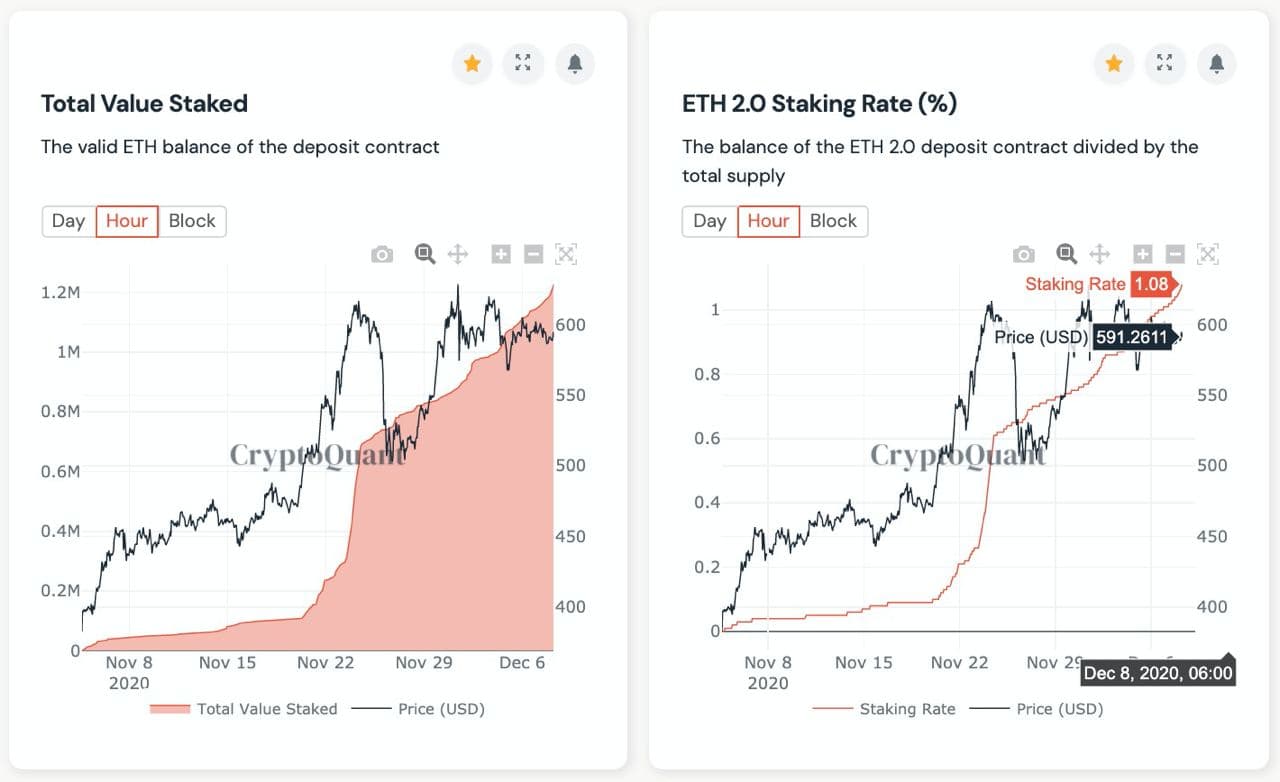Screen dimensions: 1280x782
Task: Click the Dec 8, 2020, 06:00 date marker
Action: [x=1159, y=673]
